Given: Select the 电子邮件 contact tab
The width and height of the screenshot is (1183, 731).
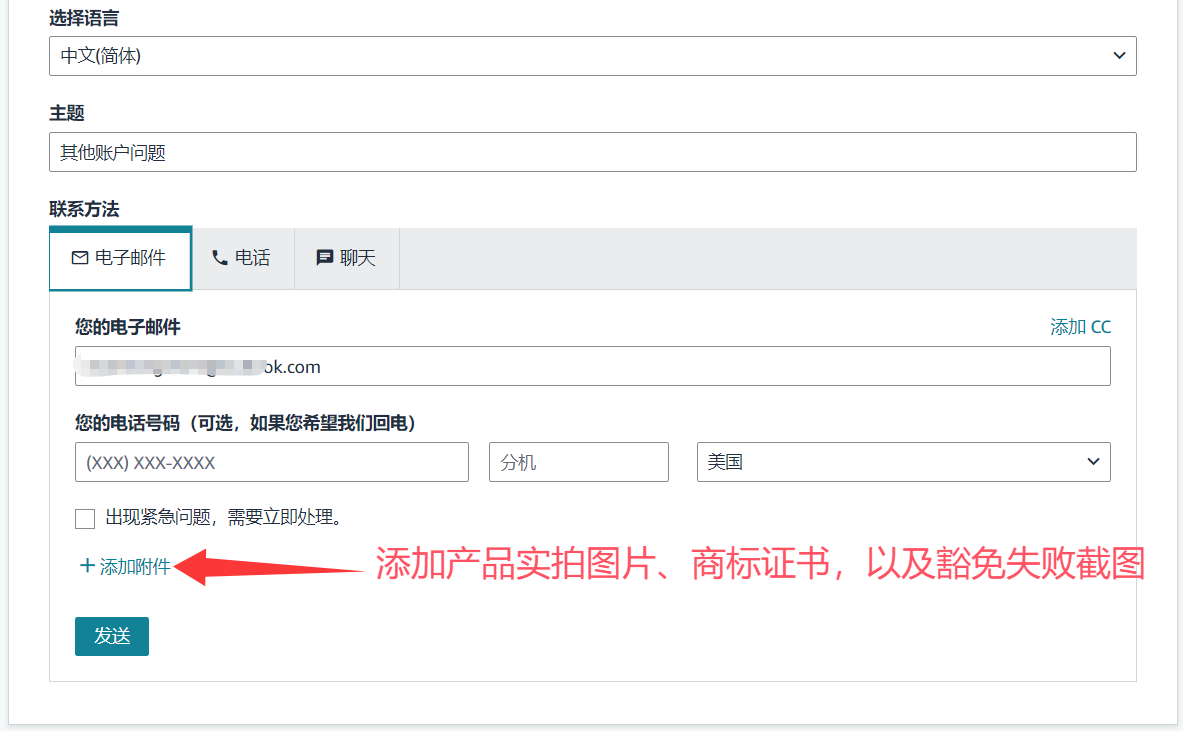Looking at the screenshot, I should coord(120,258).
